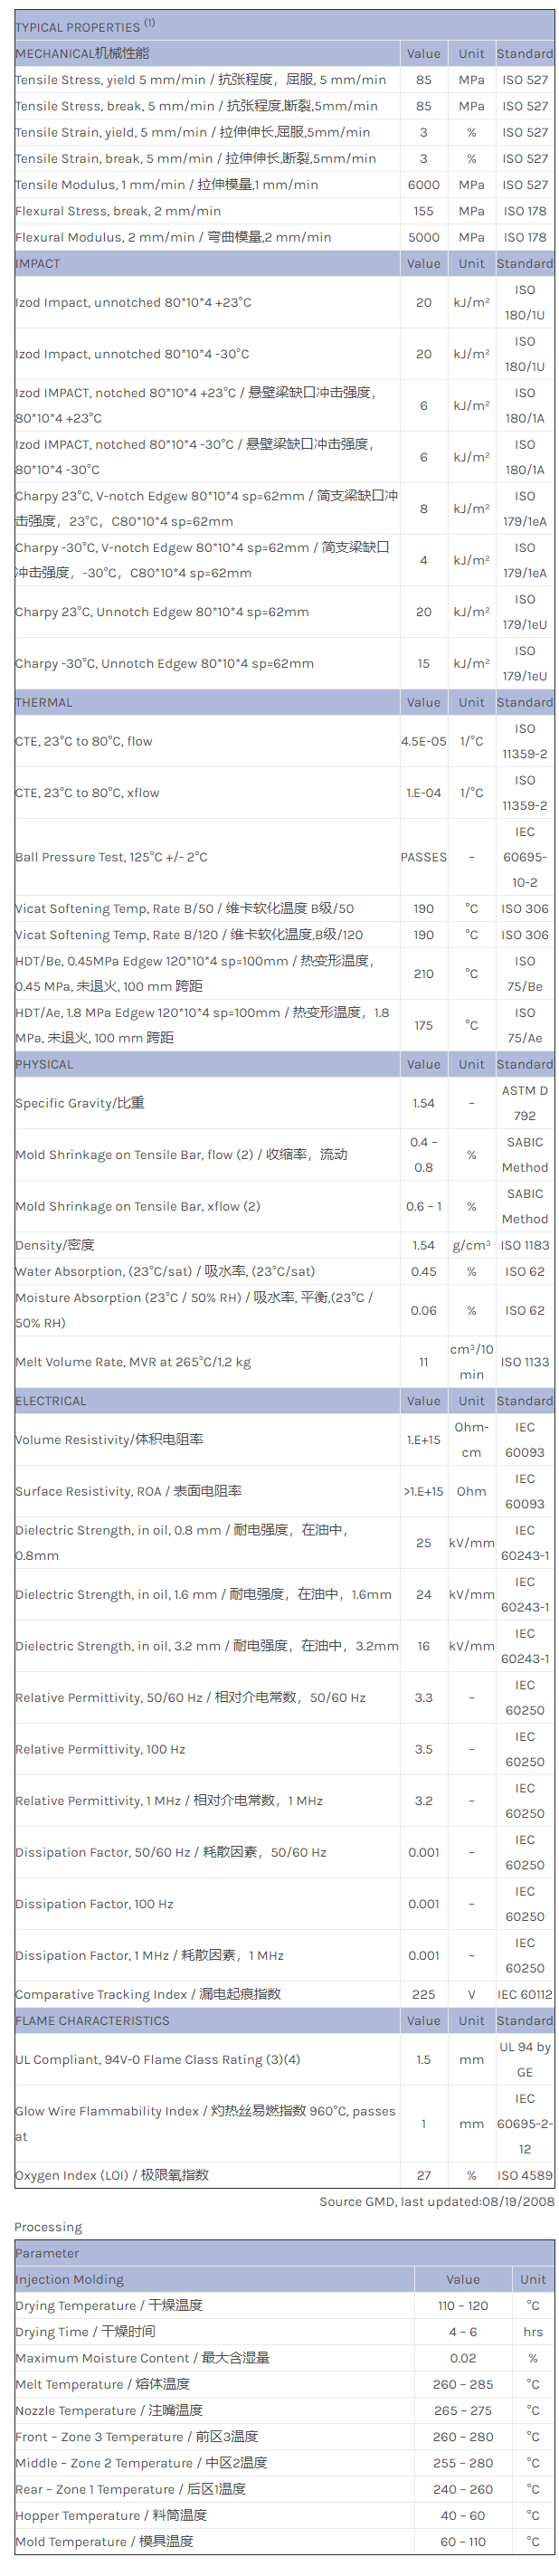Select the IEC 60112 standard cell
Screen dimensions: 559x2576
[524, 1995]
